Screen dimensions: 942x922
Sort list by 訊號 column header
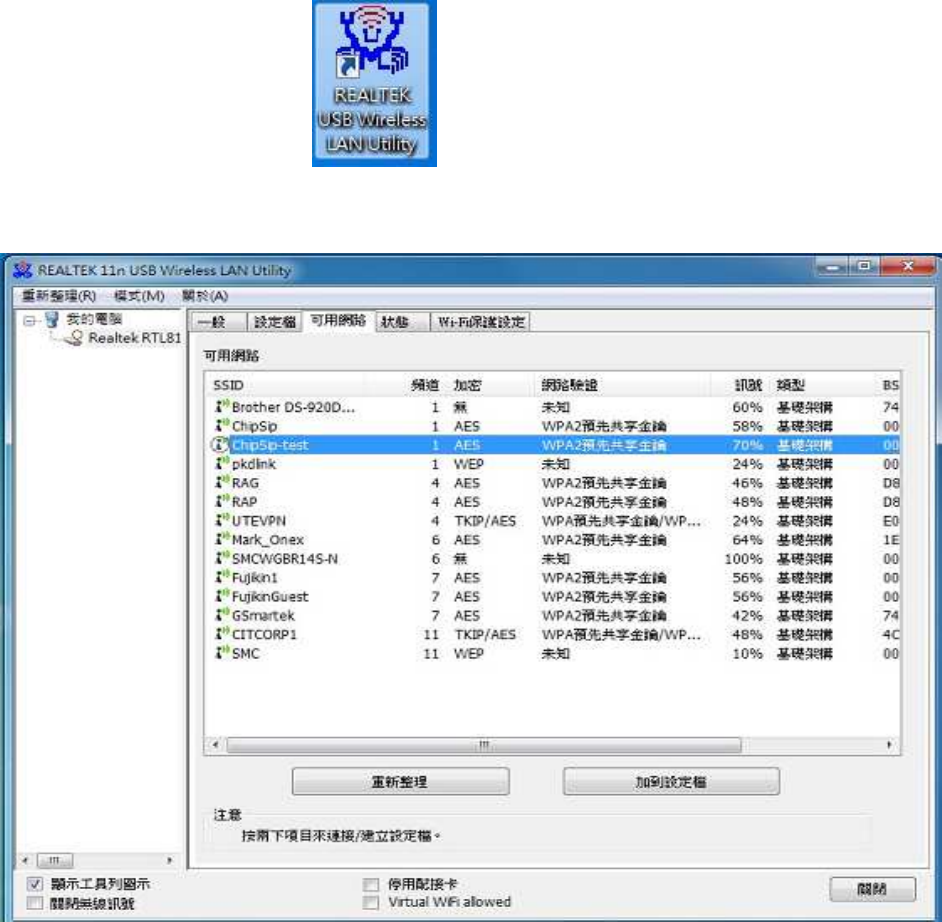click(749, 385)
